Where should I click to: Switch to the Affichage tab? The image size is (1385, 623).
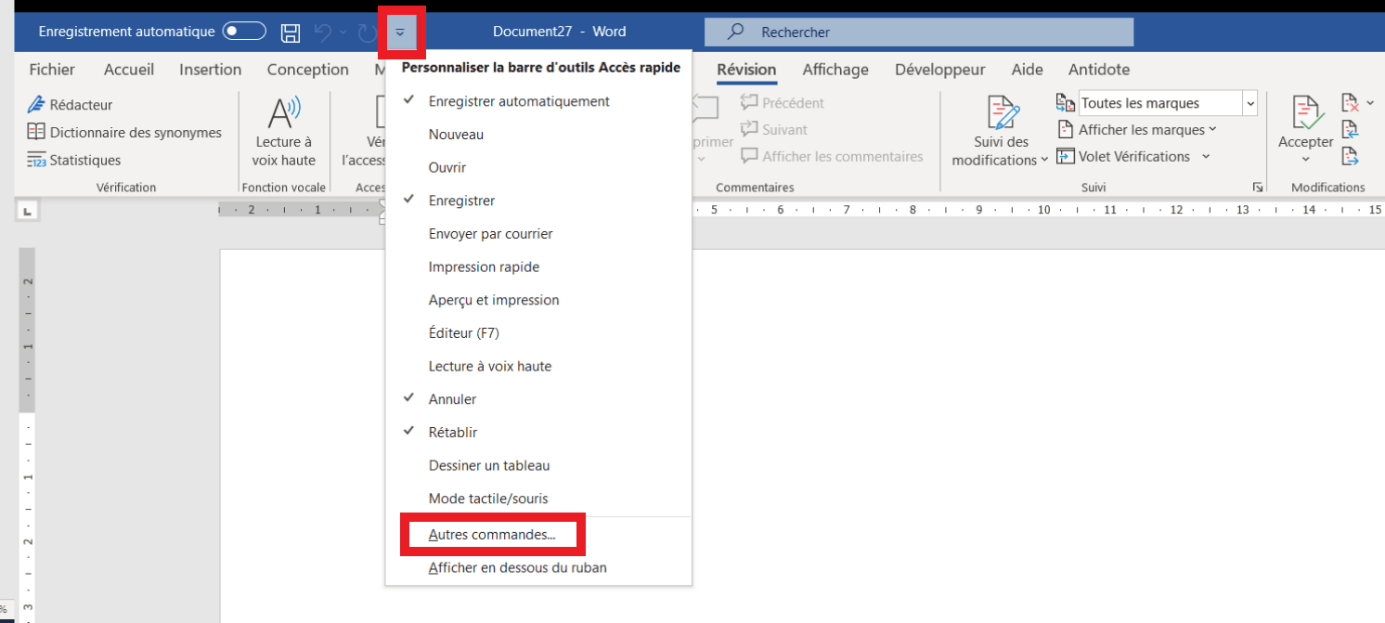tap(835, 69)
